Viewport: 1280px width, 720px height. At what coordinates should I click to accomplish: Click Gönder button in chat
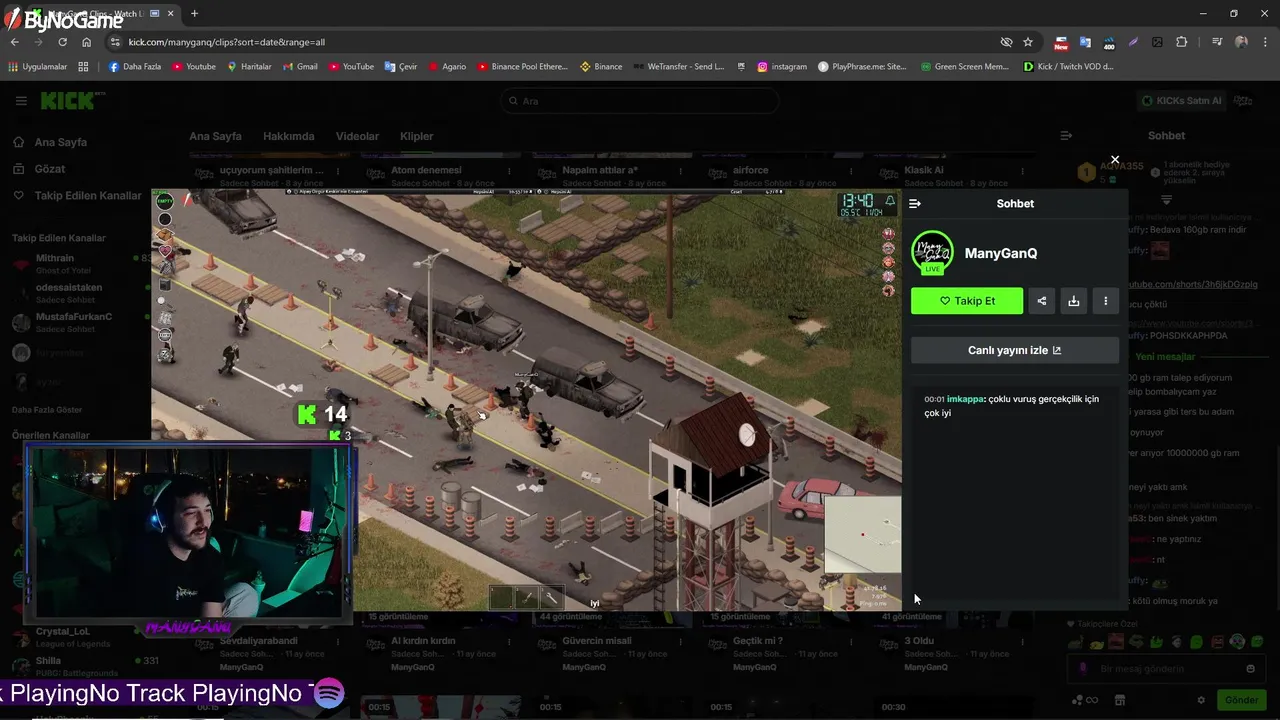[1242, 700]
